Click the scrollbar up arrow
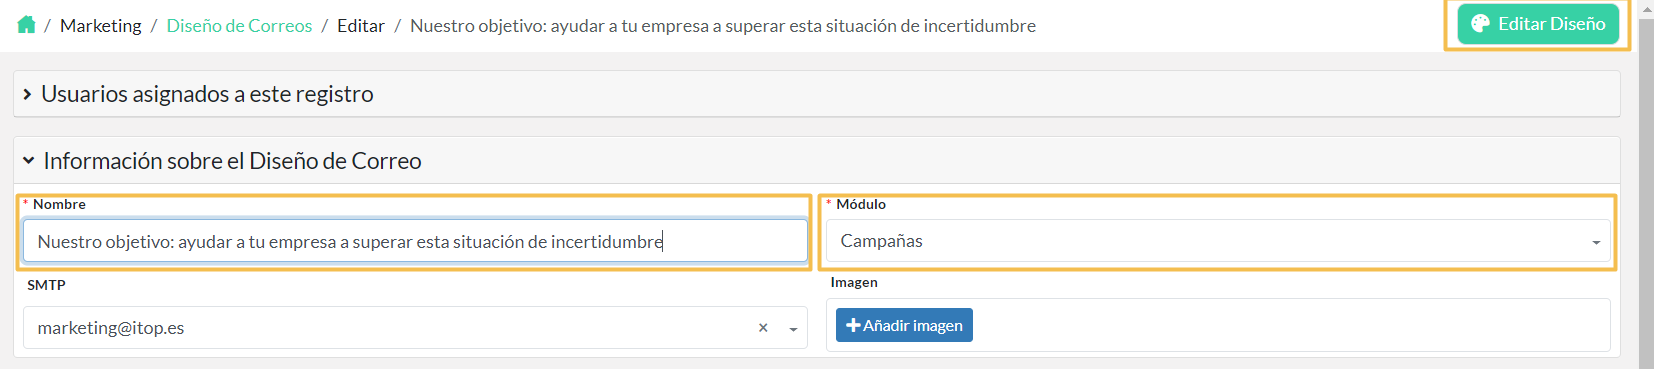 [x=1646, y=9]
